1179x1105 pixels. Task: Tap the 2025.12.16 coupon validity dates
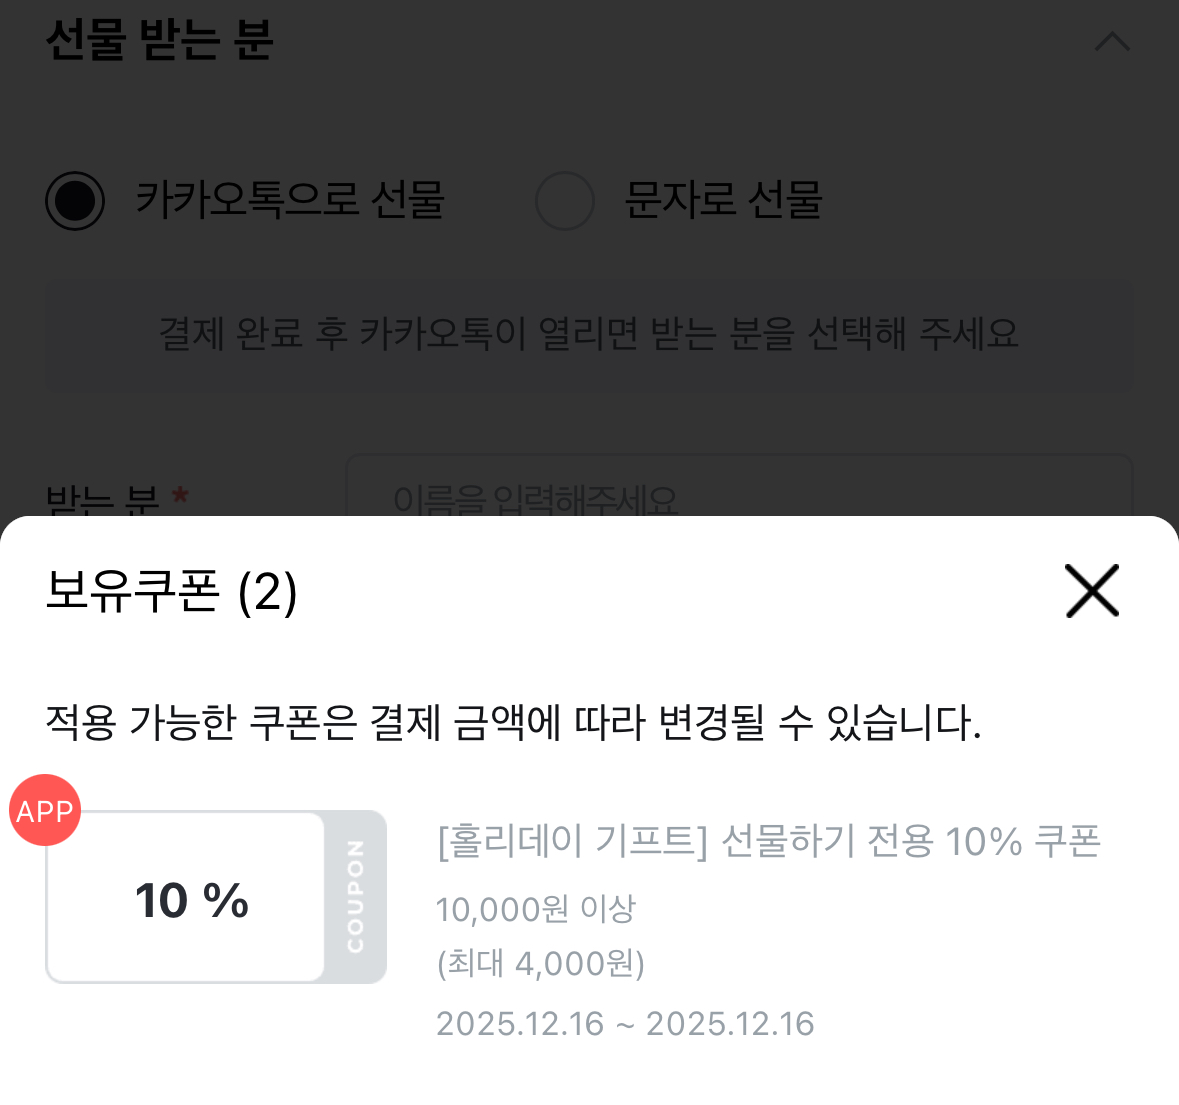pyautogui.click(x=625, y=1024)
